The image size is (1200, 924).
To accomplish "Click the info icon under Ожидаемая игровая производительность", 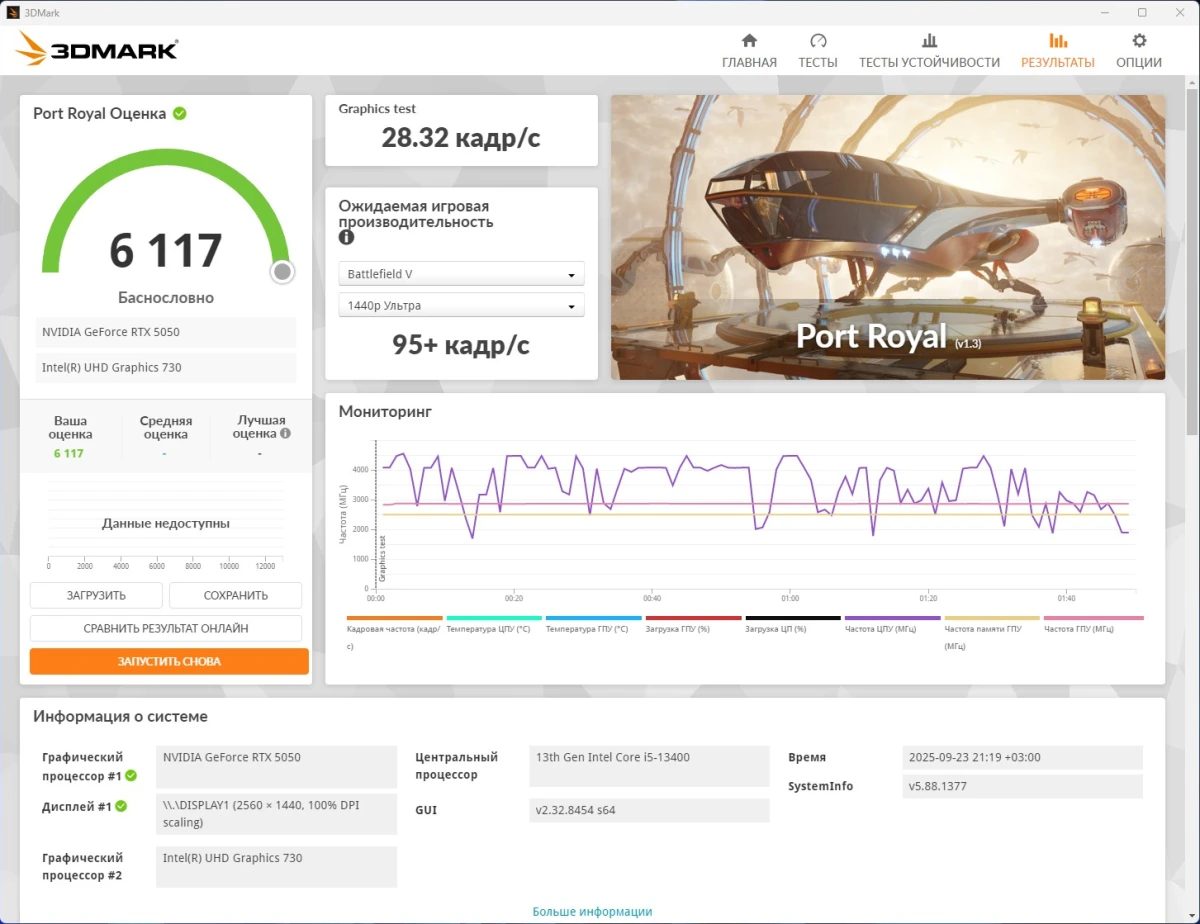I will coord(346,237).
